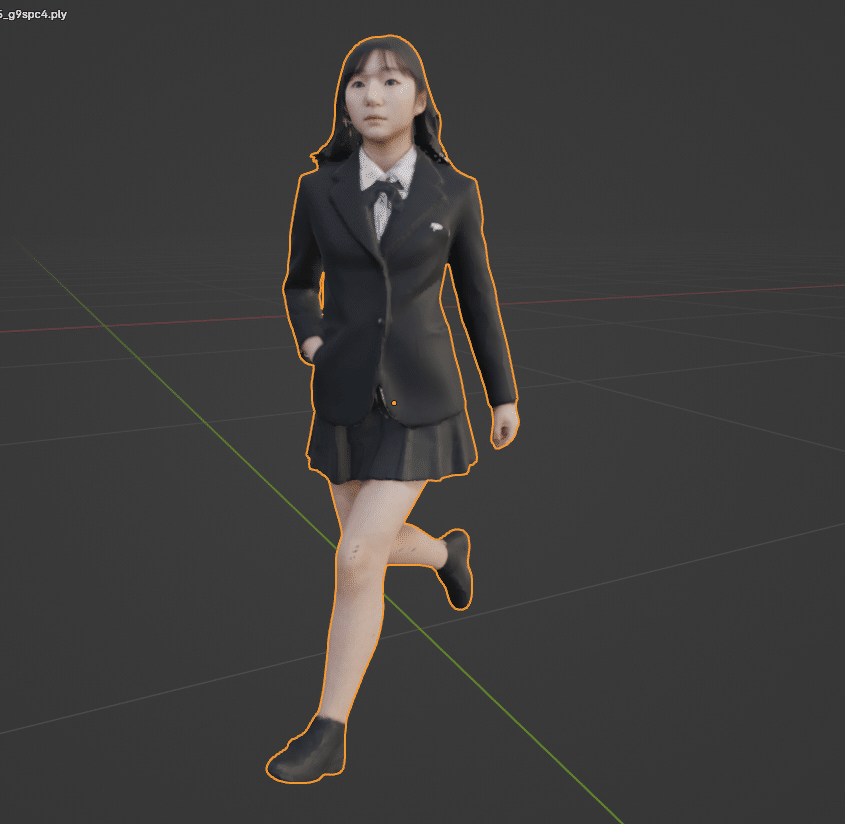Click the badge on the blazer lapel
The width and height of the screenshot is (845, 824).
click(x=437, y=226)
